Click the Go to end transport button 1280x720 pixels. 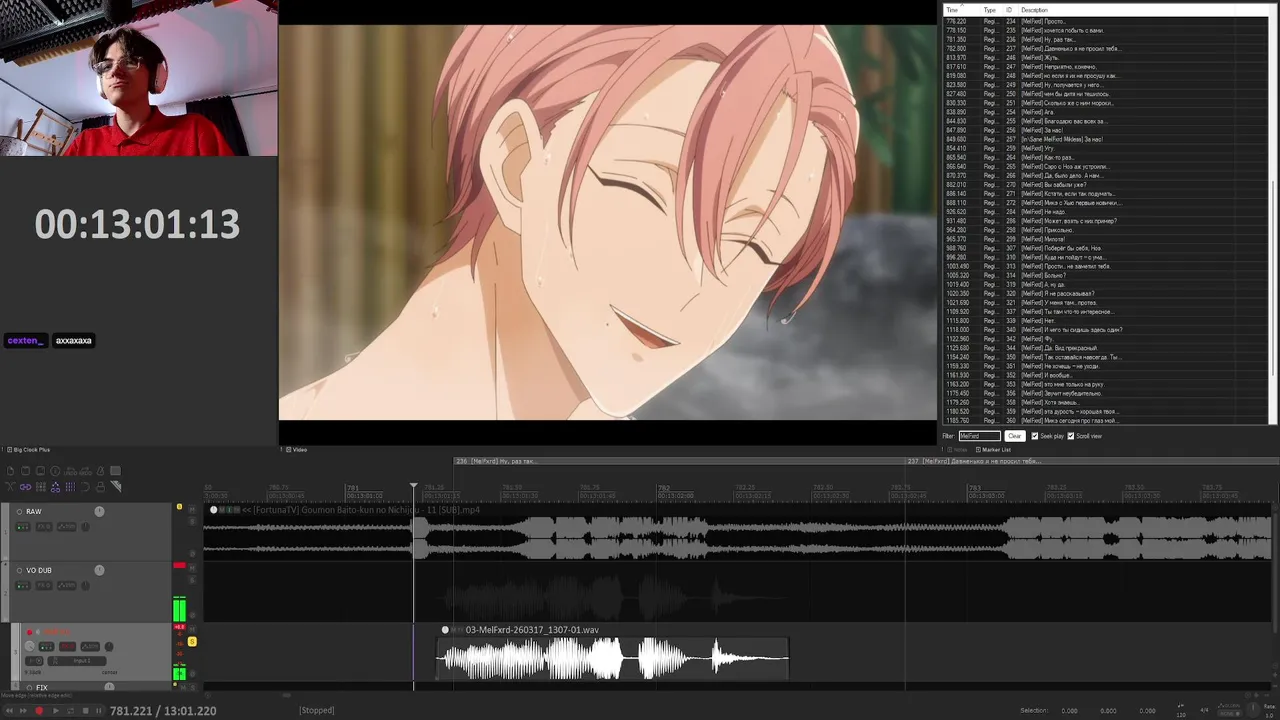coord(23,711)
